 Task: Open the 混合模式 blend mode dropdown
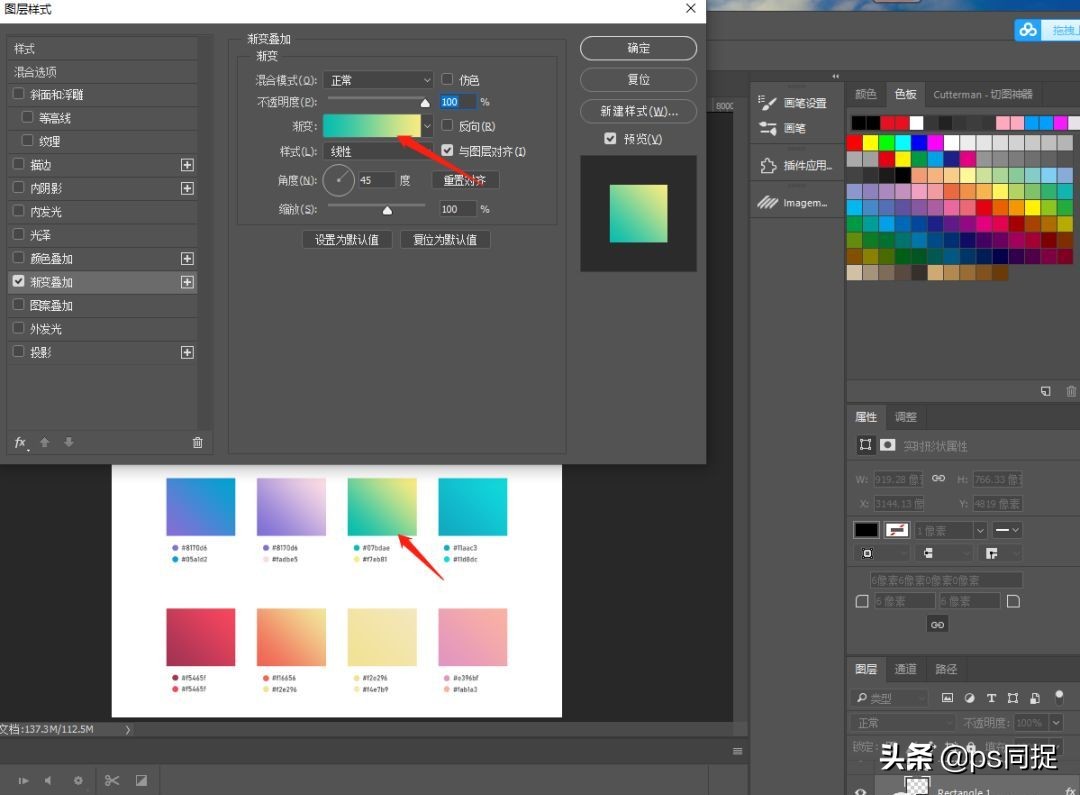pos(378,80)
